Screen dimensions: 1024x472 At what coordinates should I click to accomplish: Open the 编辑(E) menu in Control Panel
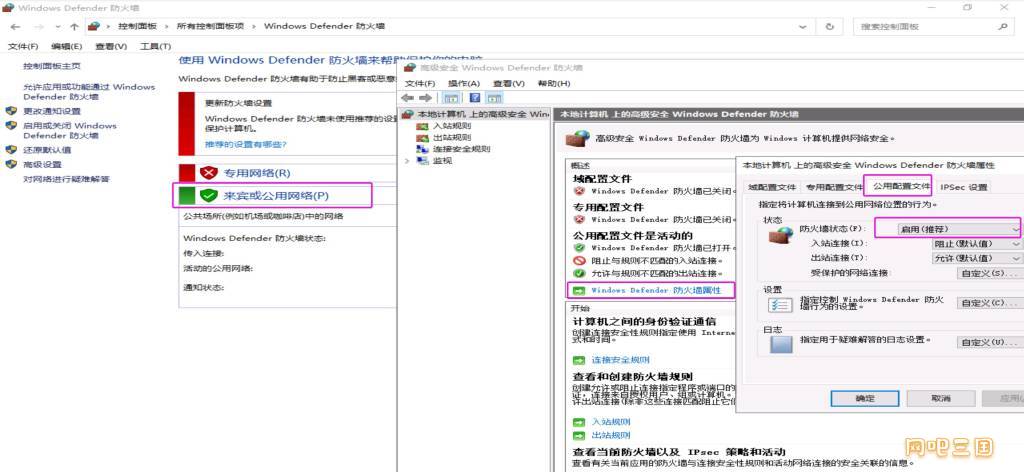pyautogui.click(x=67, y=46)
